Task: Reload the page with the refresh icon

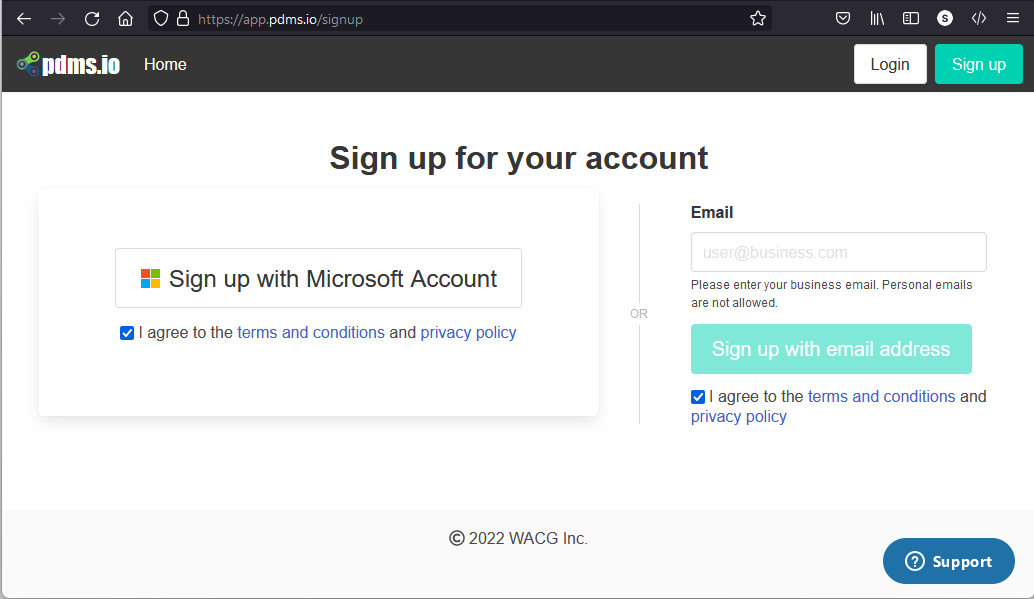Action: click(92, 19)
